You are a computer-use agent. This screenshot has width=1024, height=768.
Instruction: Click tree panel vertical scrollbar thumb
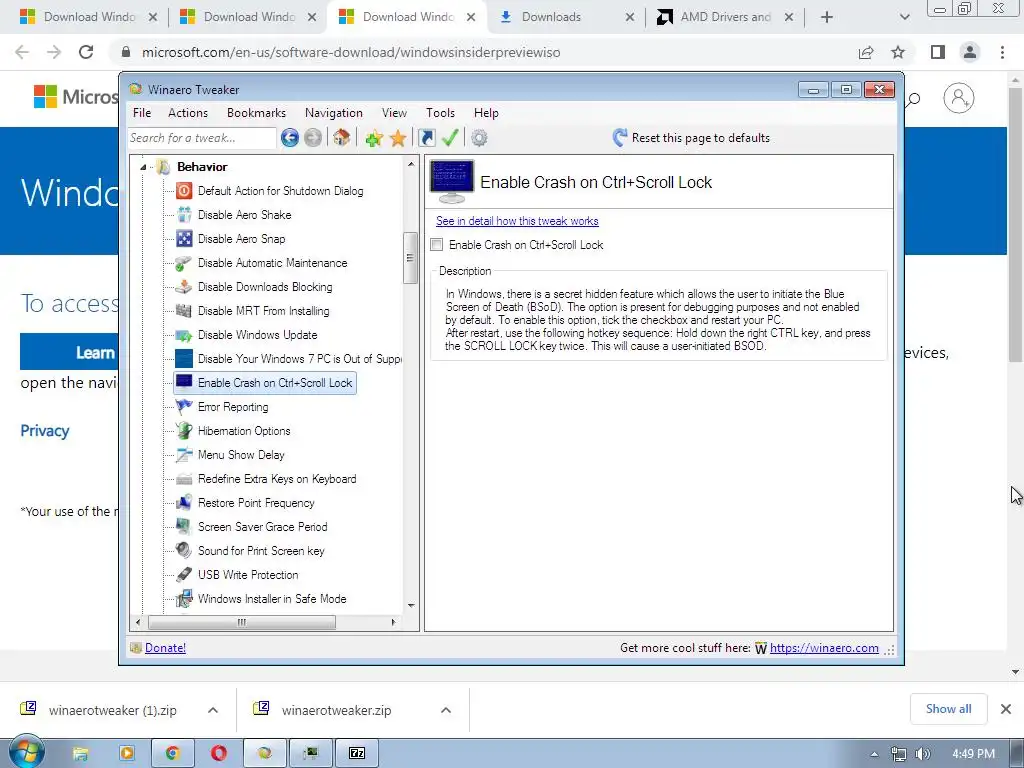coord(410,258)
